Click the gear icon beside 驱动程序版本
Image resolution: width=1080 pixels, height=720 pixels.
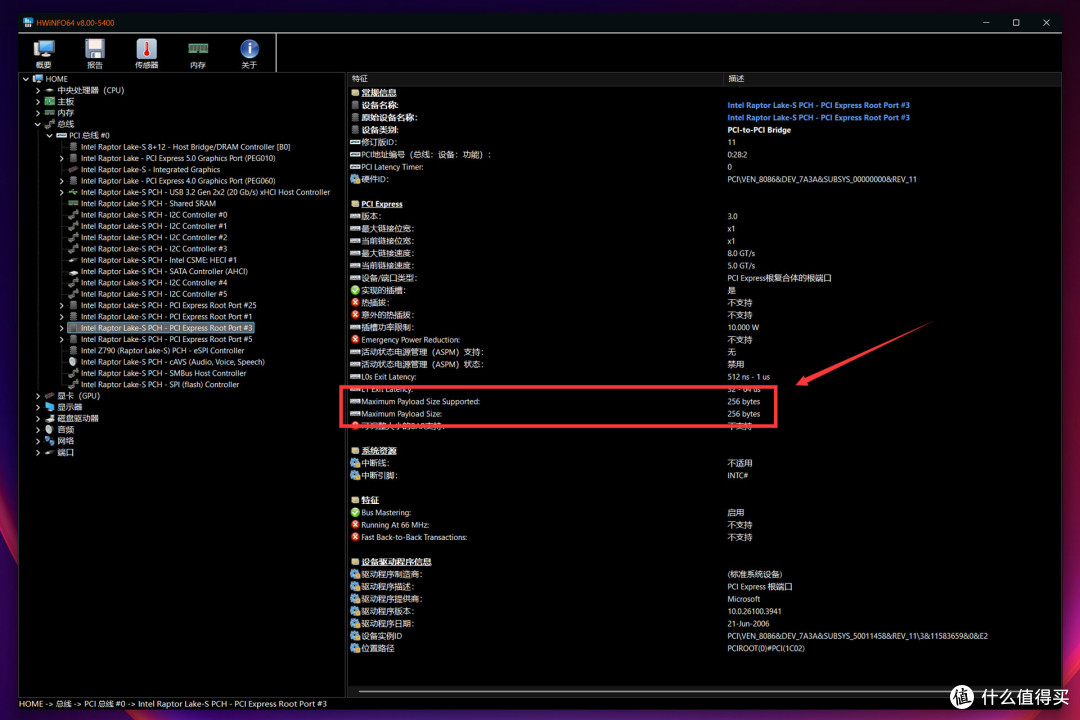pyautogui.click(x=355, y=611)
